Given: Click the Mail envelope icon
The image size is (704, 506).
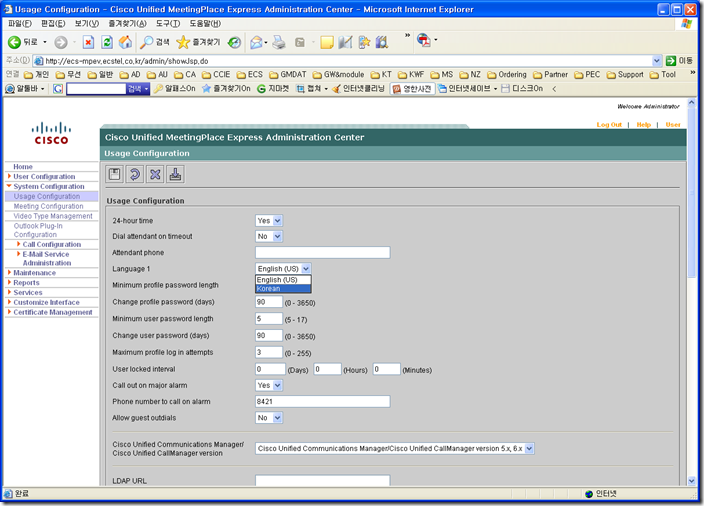Looking at the screenshot, I should click(x=256, y=42).
